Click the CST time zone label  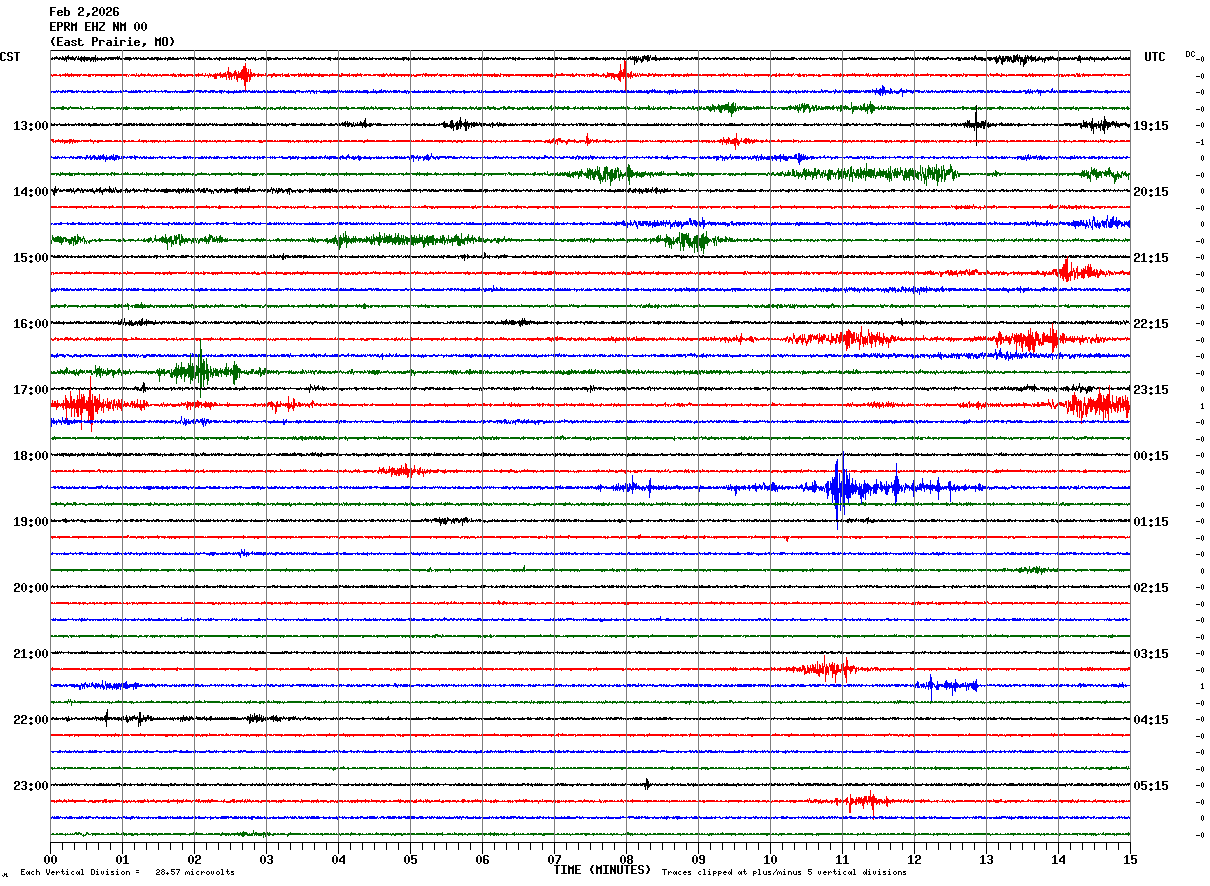click(10, 57)
